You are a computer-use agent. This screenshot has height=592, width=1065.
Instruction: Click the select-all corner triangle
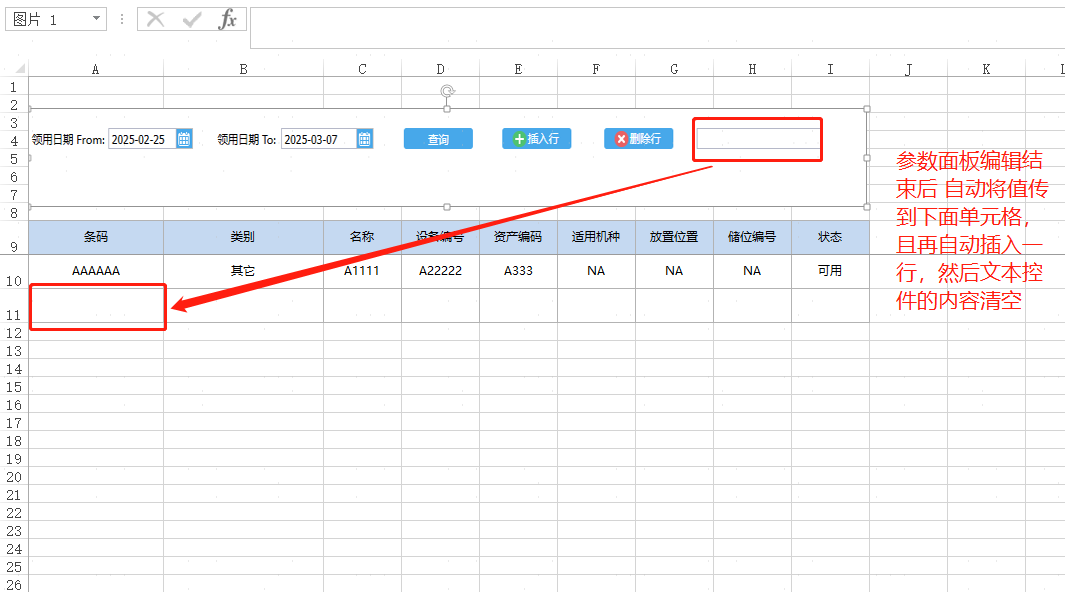tap(20, 69)
